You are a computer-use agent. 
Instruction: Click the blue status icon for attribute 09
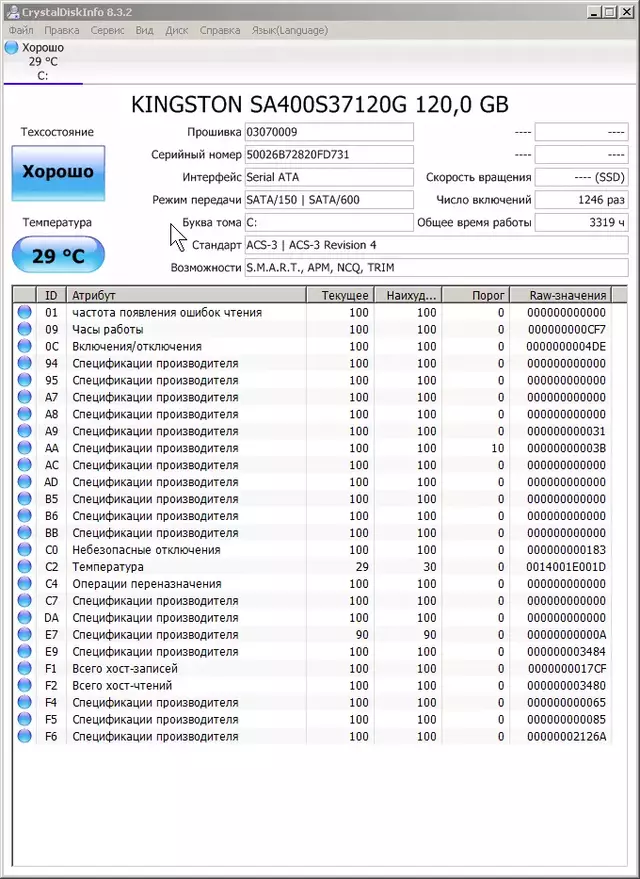24,329
